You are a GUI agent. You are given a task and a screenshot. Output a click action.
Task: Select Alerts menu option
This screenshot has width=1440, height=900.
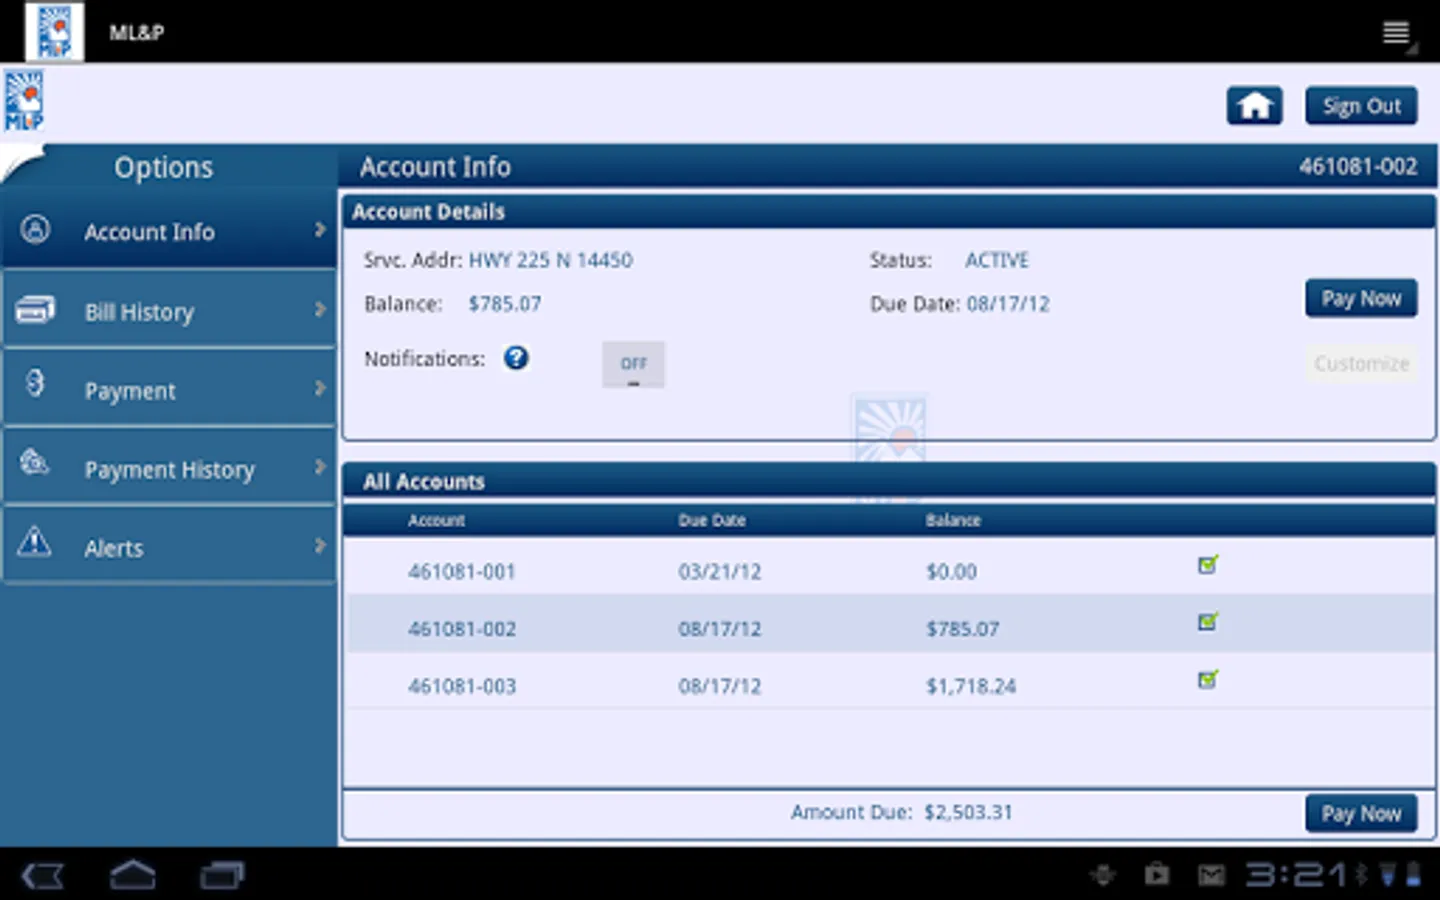coord(169,546)
